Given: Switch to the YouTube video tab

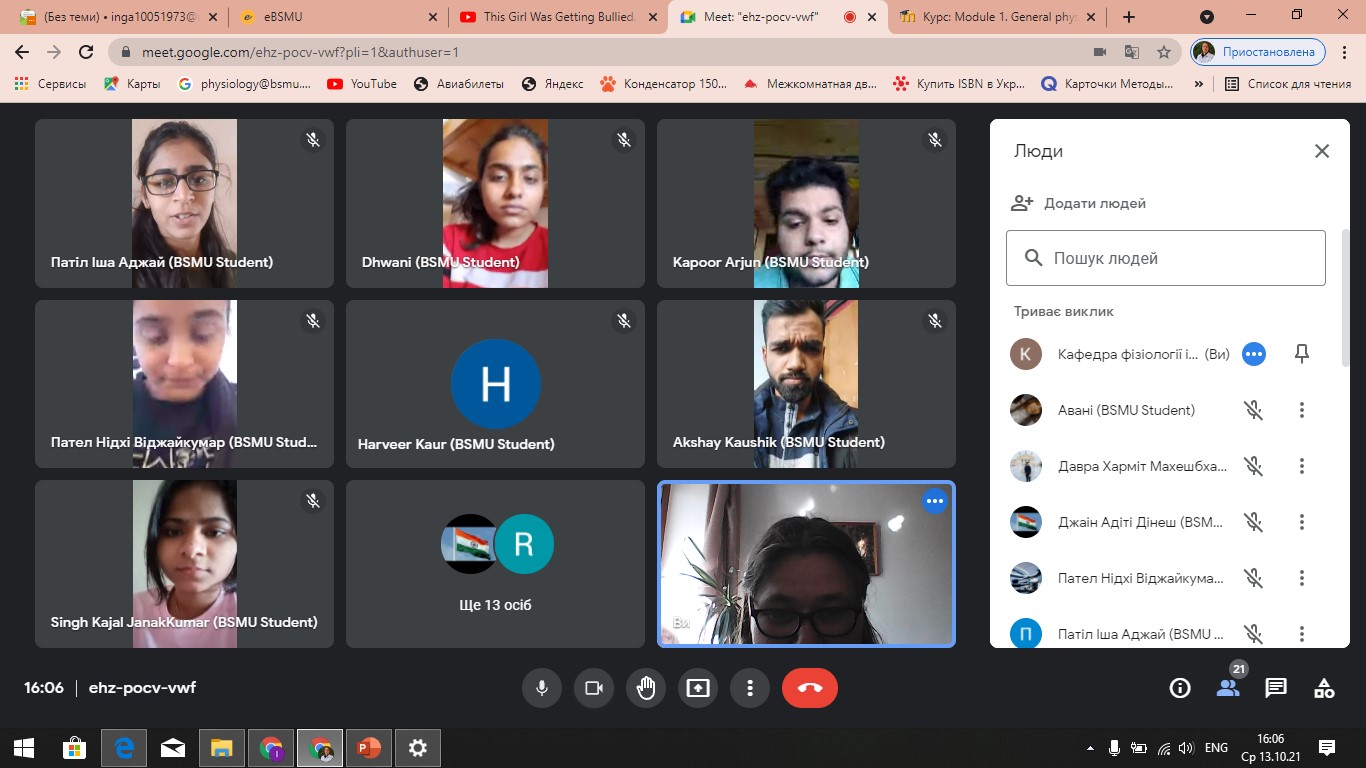Looking at the screenshot, I should [558, 17].
